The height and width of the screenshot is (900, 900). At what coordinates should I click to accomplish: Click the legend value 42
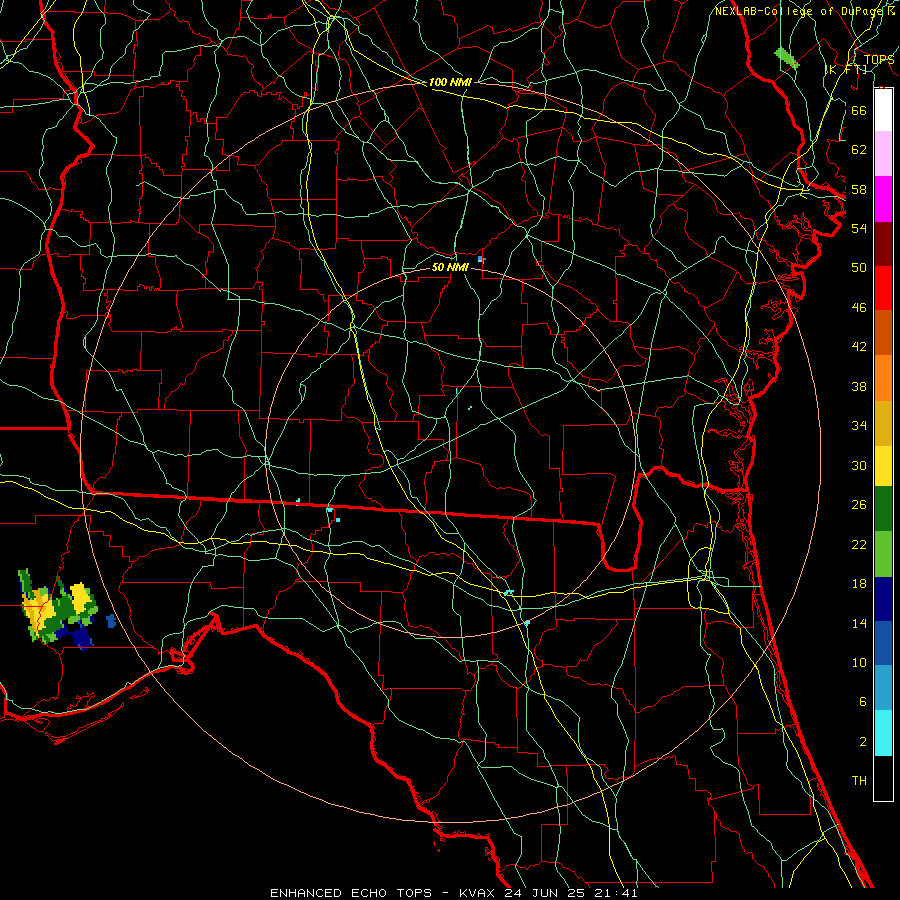click(x=859, y=347)
